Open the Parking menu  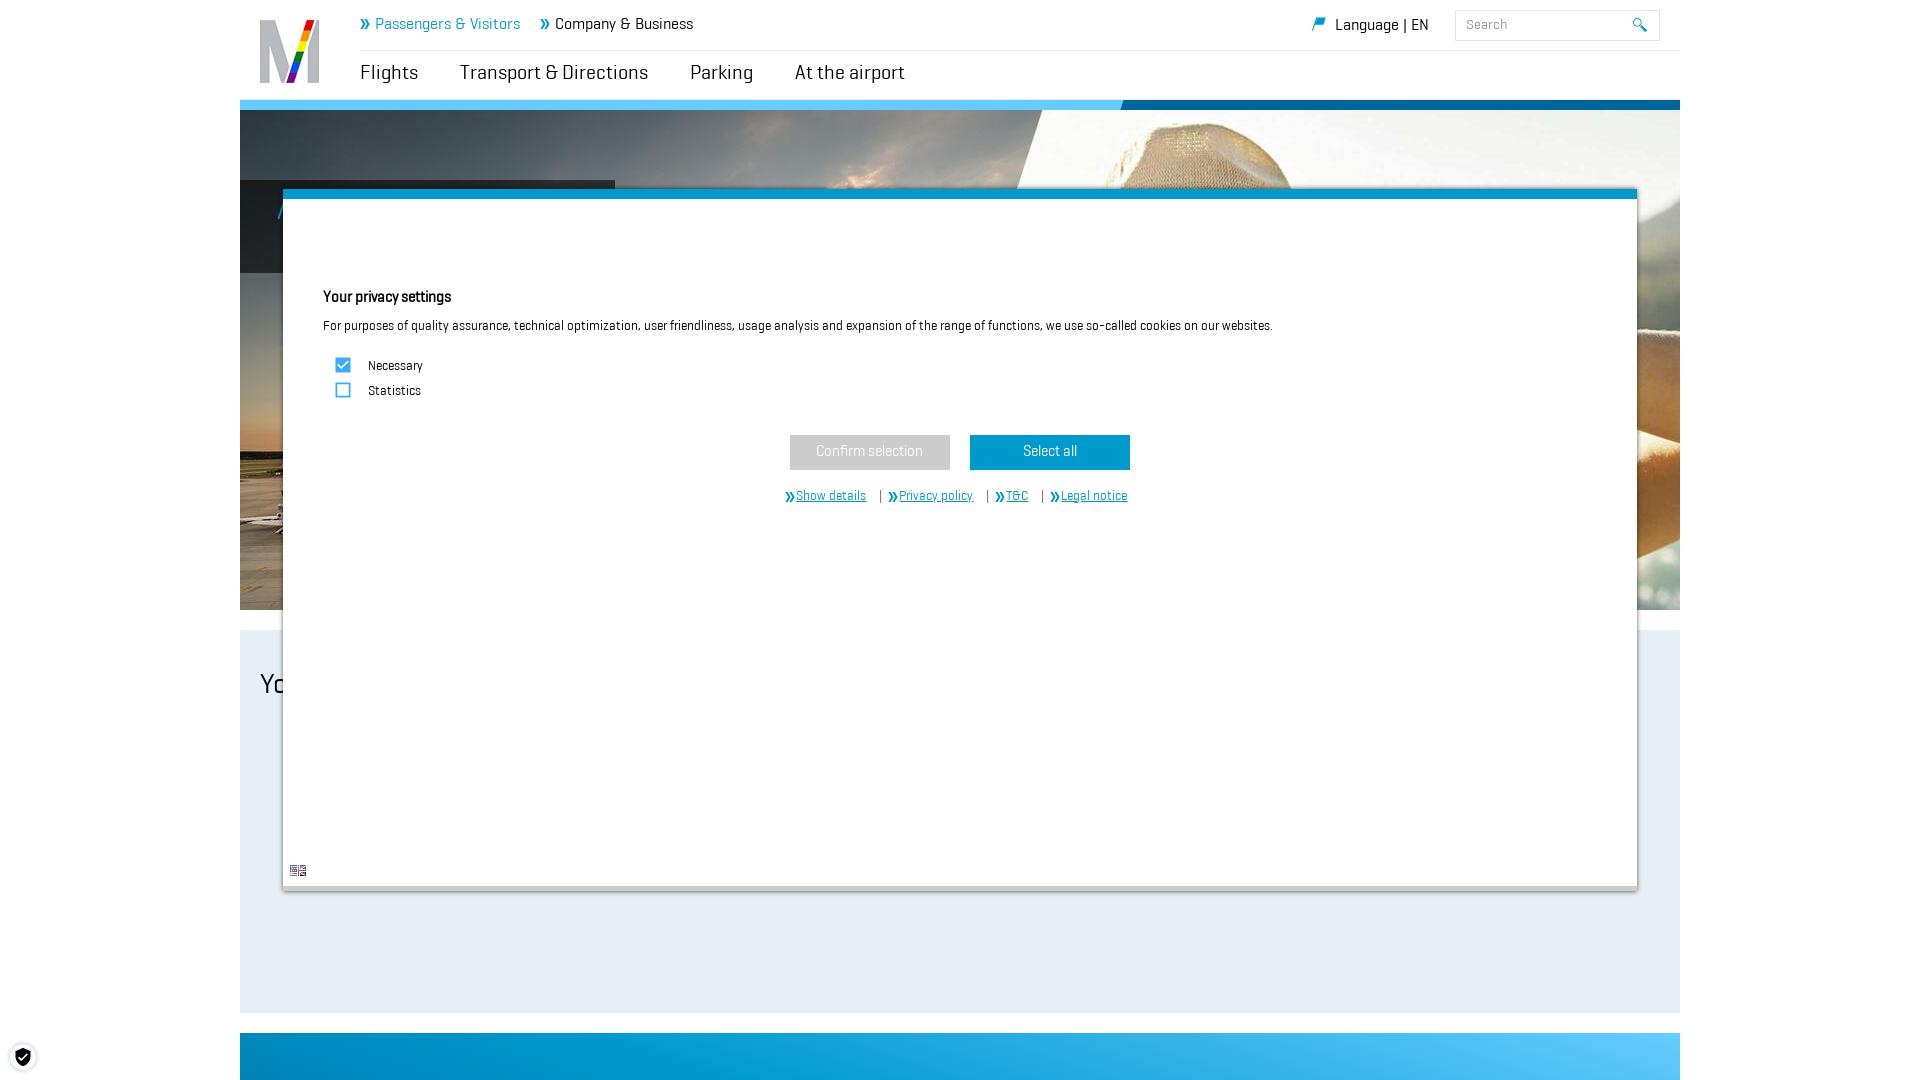721,73
